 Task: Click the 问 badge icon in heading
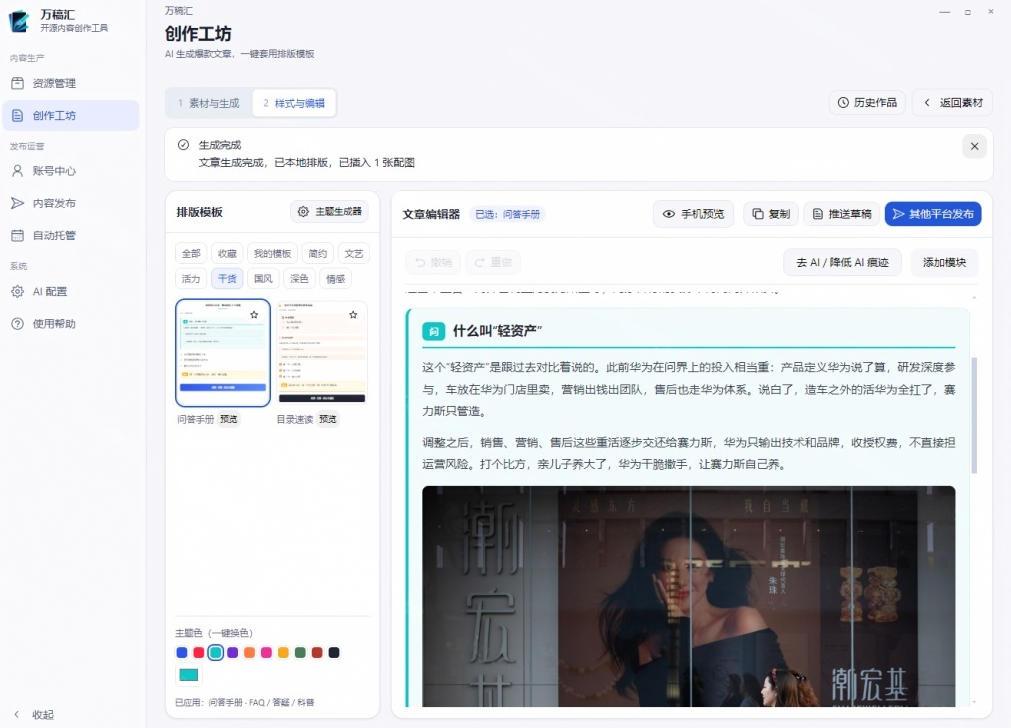pos(433,331)
